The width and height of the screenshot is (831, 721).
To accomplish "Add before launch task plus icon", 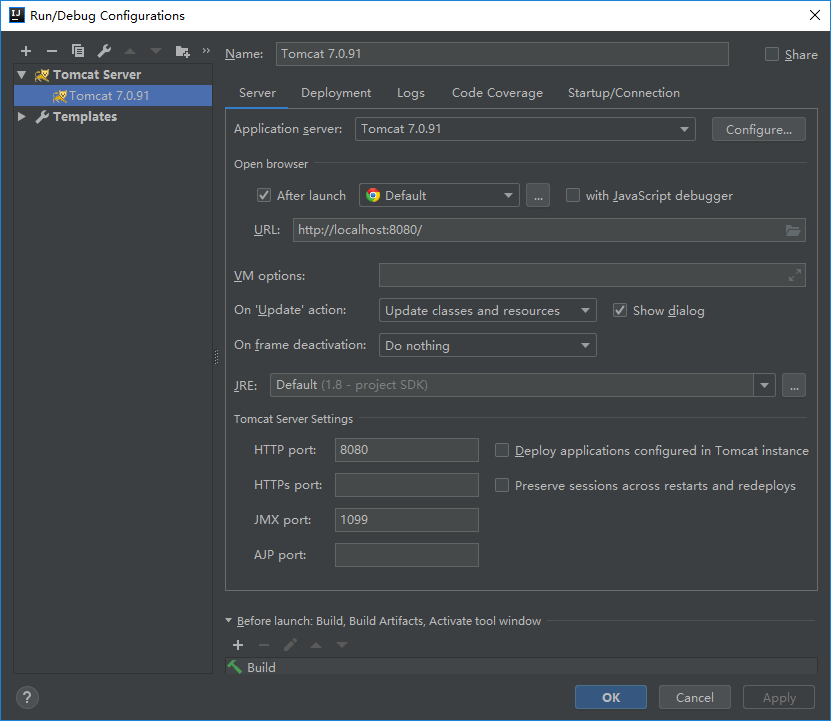I will tap(238, 645).
